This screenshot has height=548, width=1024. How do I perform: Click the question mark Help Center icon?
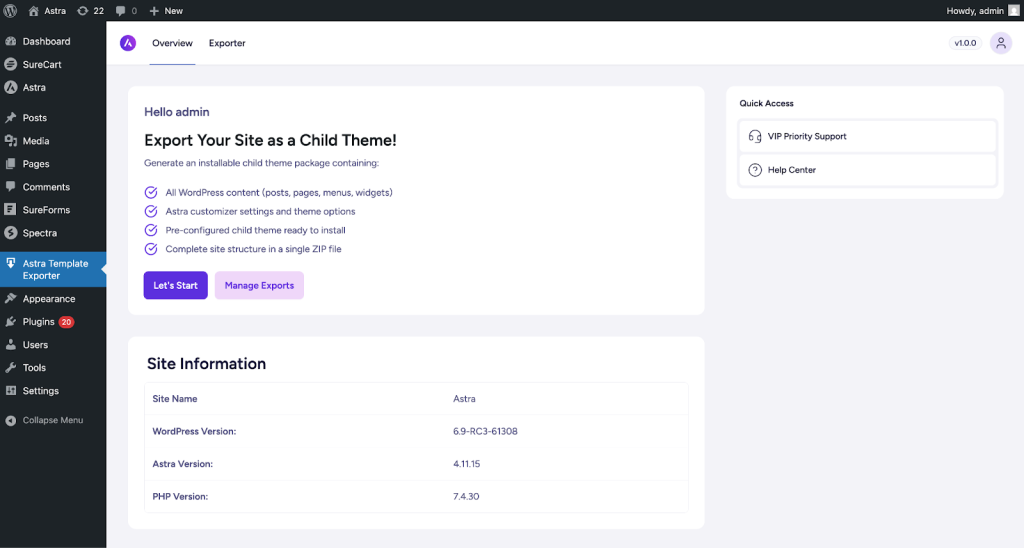pyautogui.click(x=755, y=170)
